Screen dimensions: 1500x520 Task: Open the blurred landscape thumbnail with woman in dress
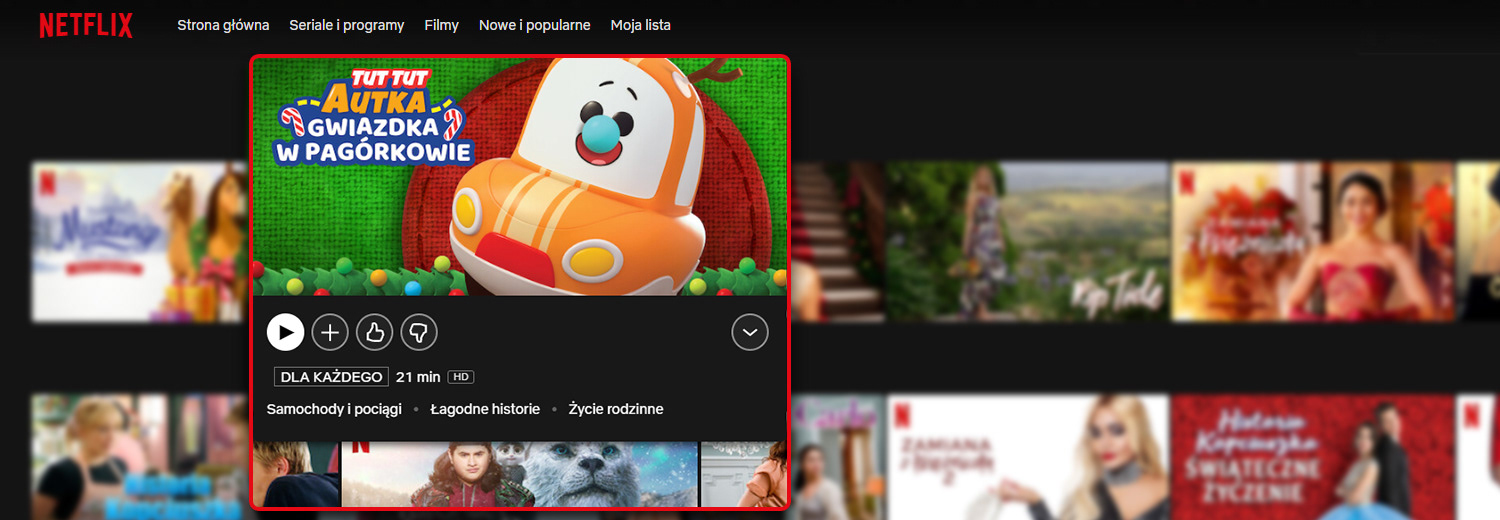(x=1027, y=242)
